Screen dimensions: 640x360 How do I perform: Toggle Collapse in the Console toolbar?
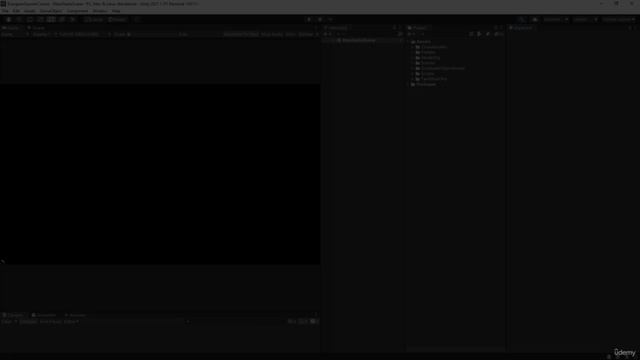[x=28, y=322]
